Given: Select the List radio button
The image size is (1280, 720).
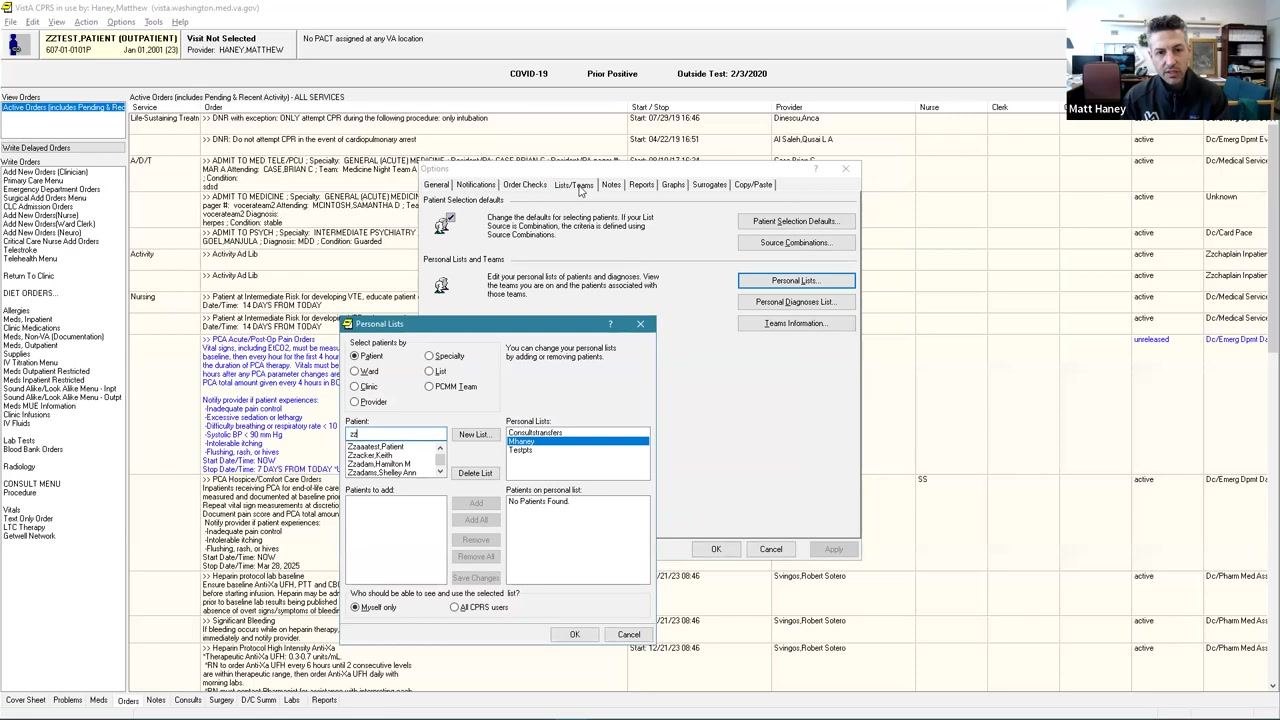Looking at the screenshot, I should 429,371.
